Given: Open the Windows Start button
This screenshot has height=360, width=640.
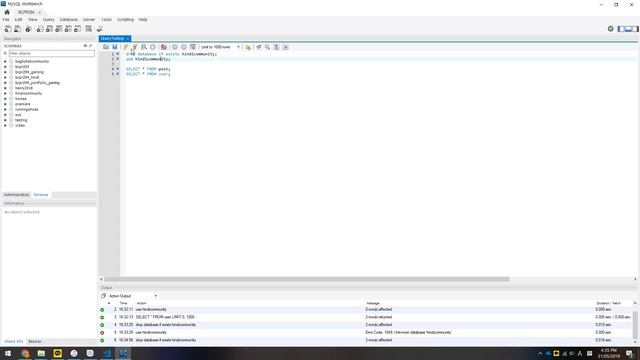Looking at the screenshot, I should [8, 353].
